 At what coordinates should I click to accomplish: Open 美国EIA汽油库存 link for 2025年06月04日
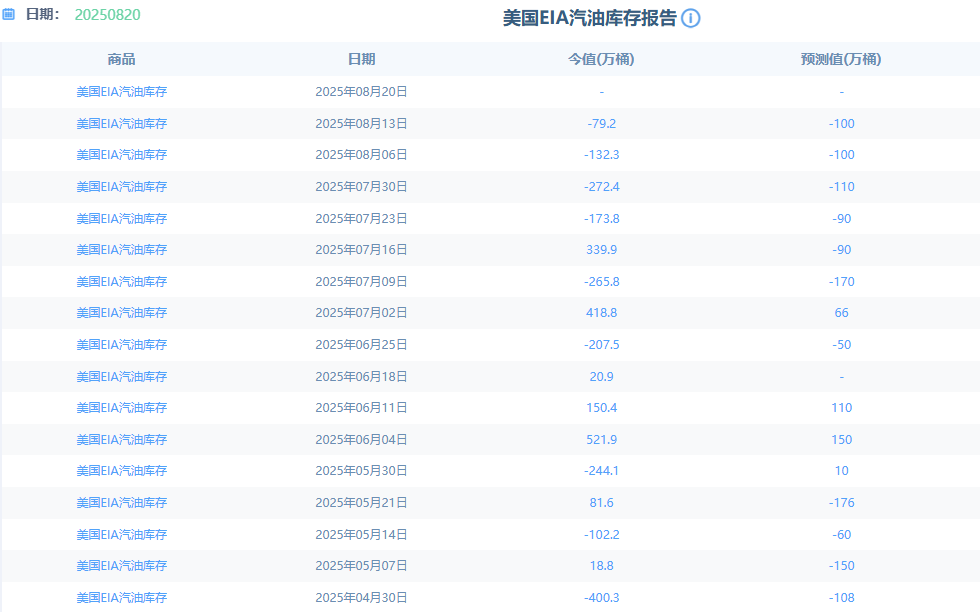(122, 440)
